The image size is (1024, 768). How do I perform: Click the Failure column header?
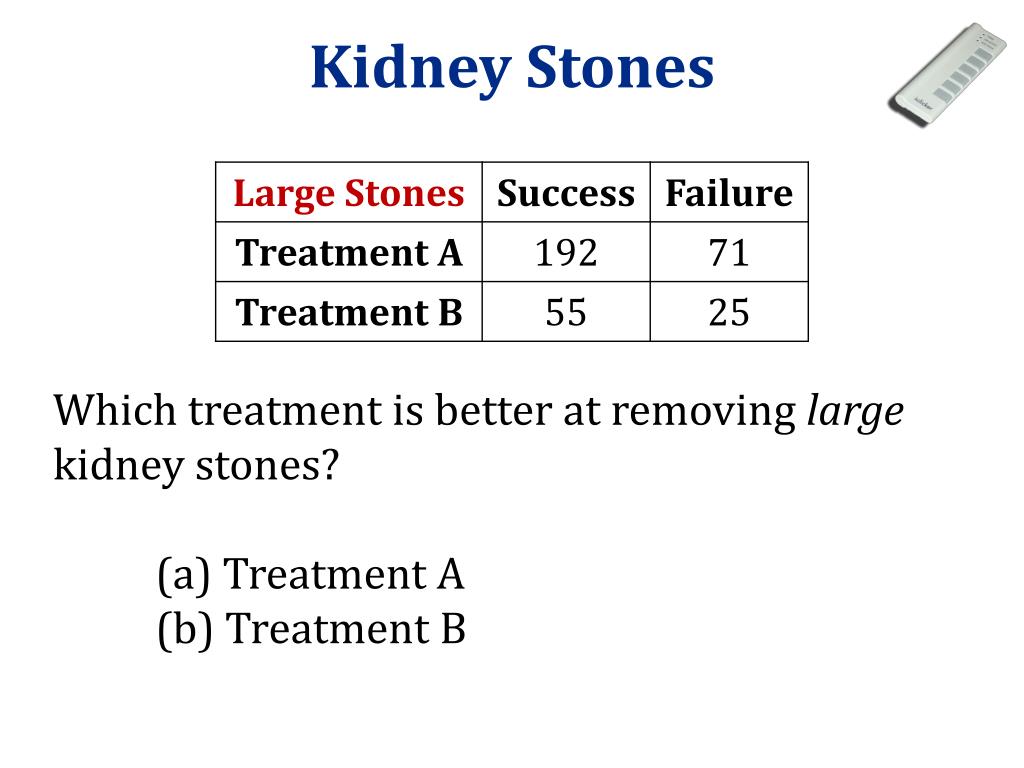pyautogui.click(x=729, y=193)
